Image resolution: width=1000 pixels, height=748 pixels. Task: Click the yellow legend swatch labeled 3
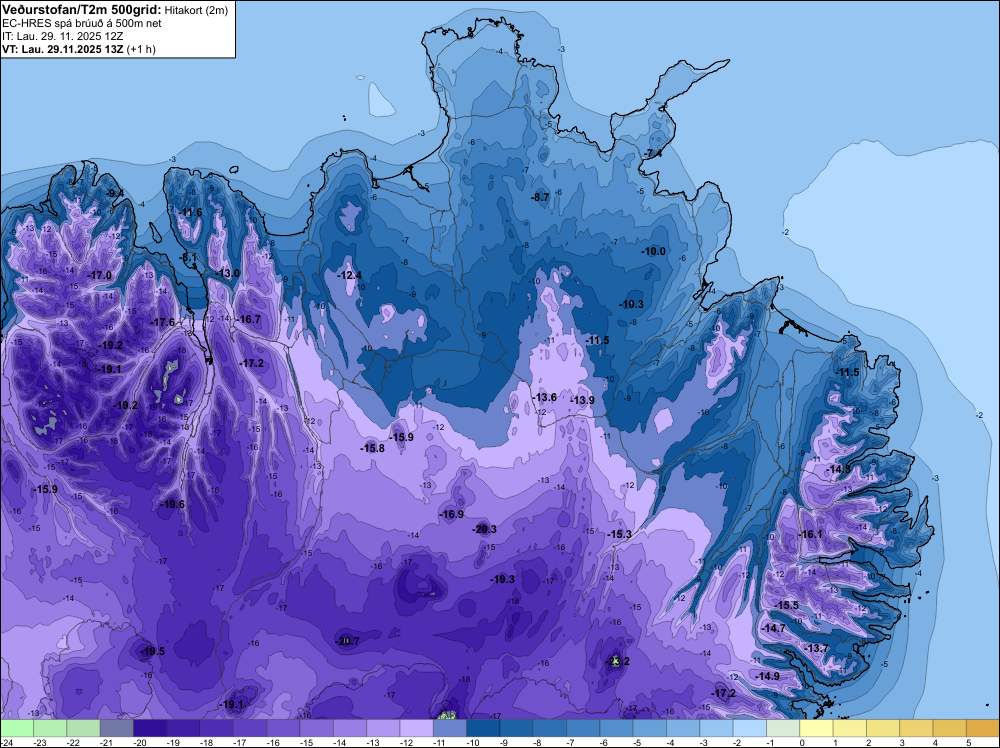[x=916, y=728]
